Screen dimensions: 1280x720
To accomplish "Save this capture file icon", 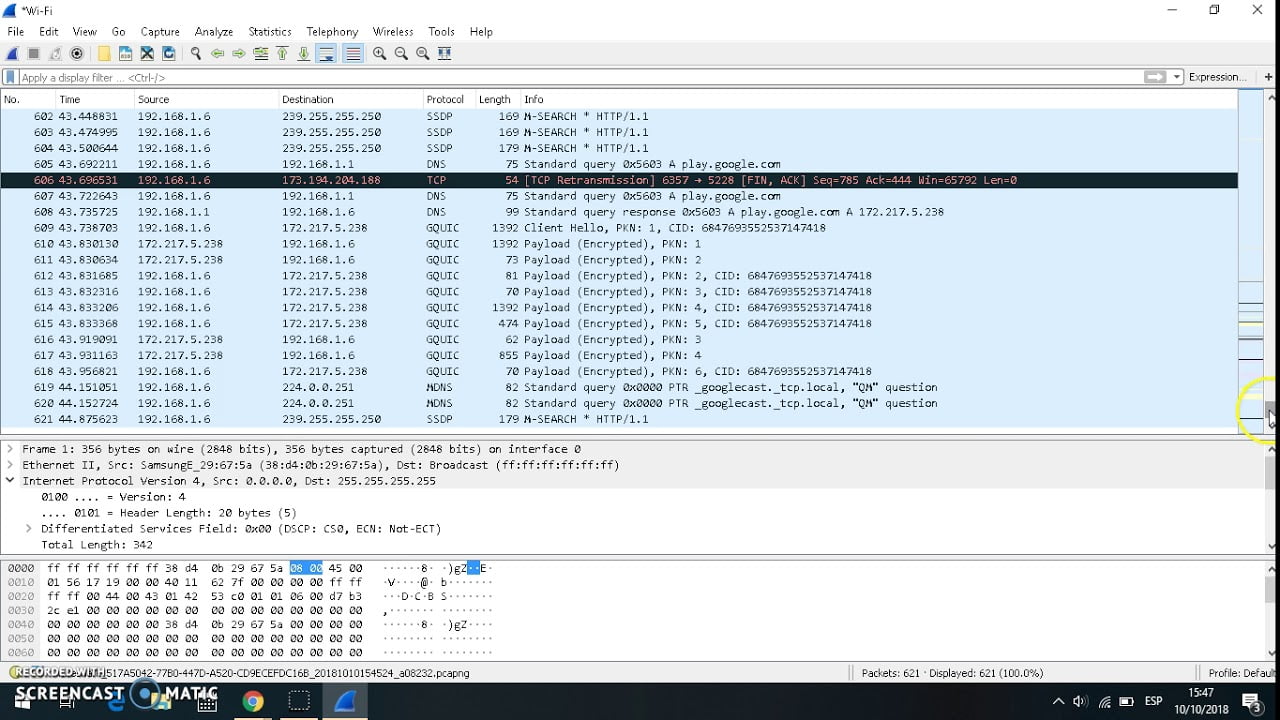I will pos(125,54).
